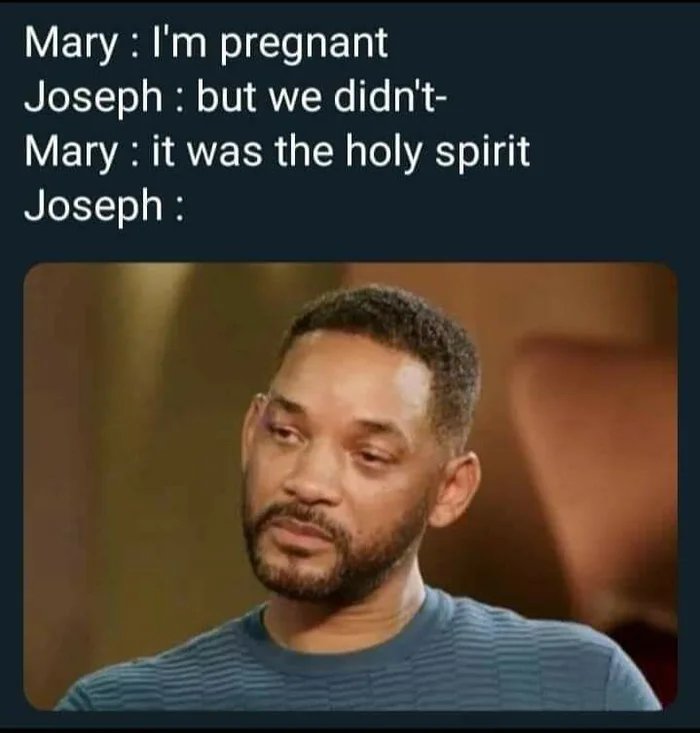Image resolution: width=700 pixels, height=733 pixels.
Task: Open the embedded photo of the man
Action: coord(350,487)
